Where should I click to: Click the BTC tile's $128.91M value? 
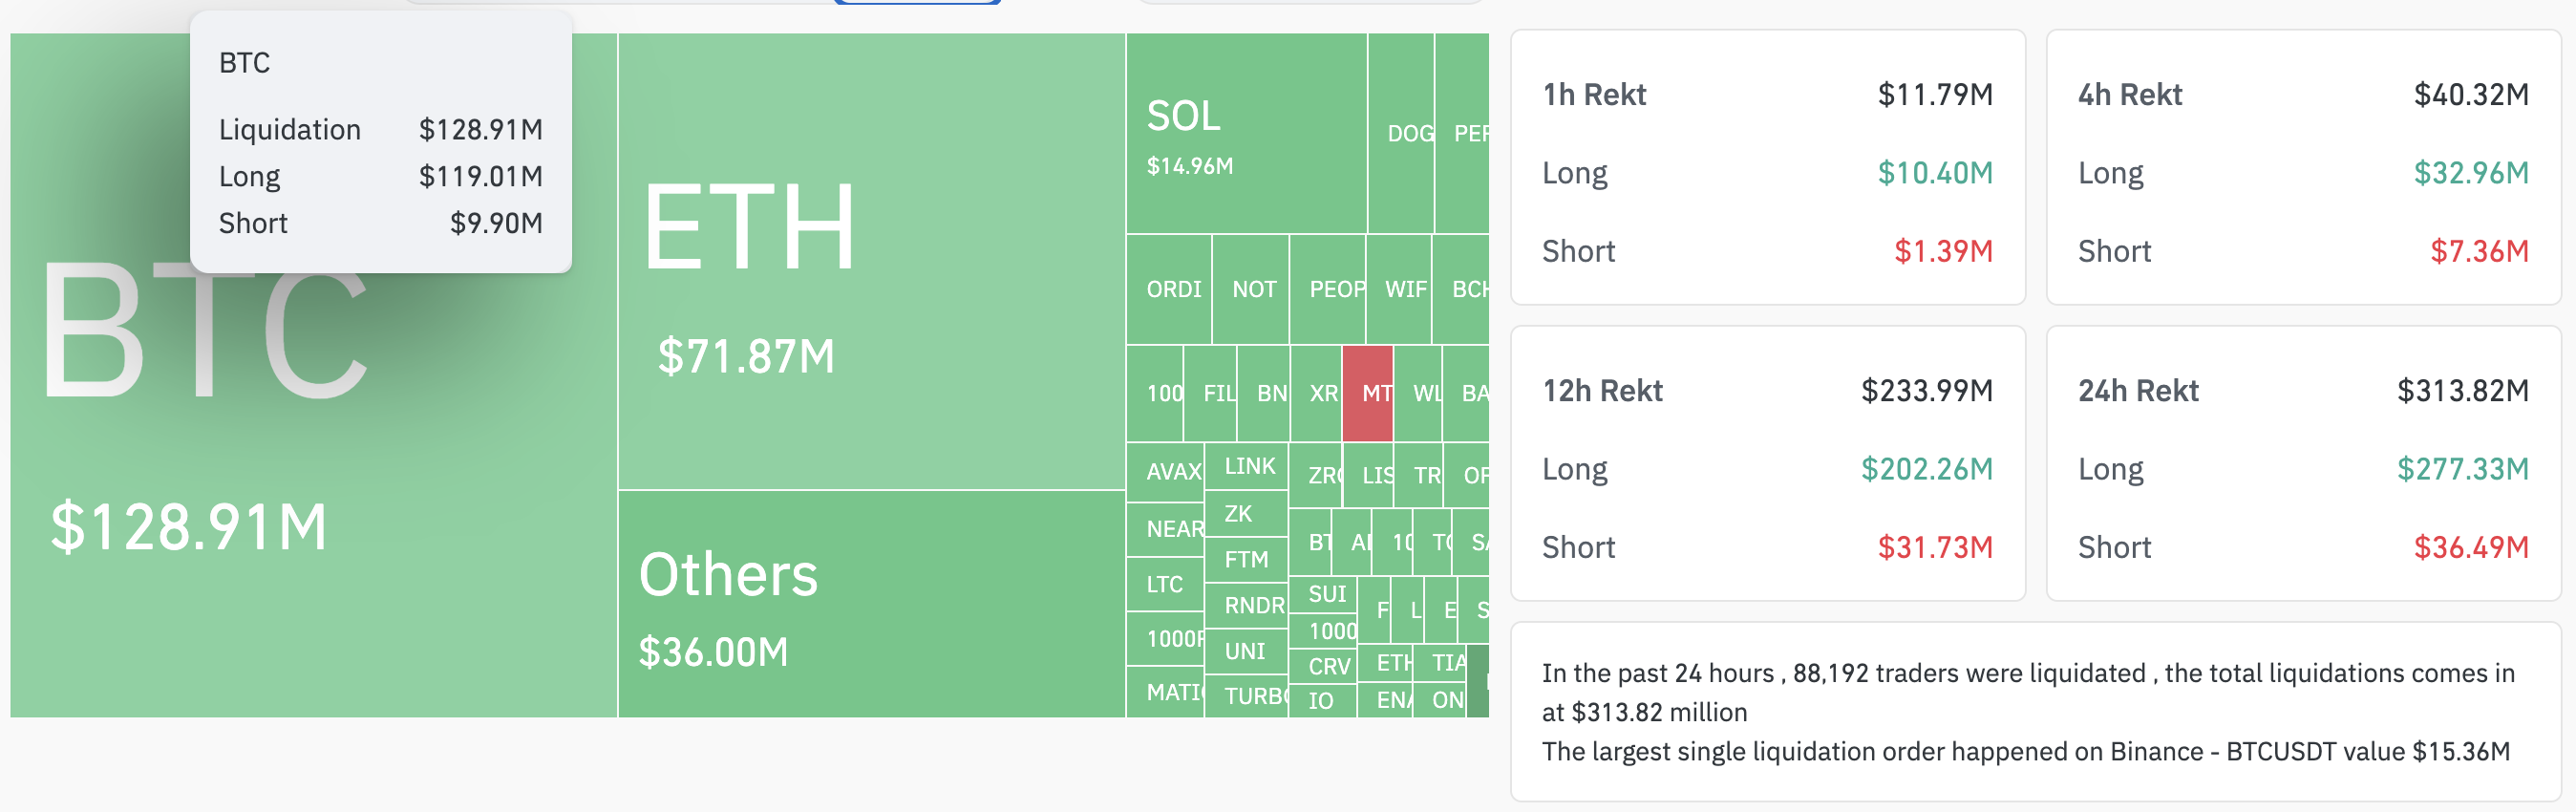pos(188,527)
